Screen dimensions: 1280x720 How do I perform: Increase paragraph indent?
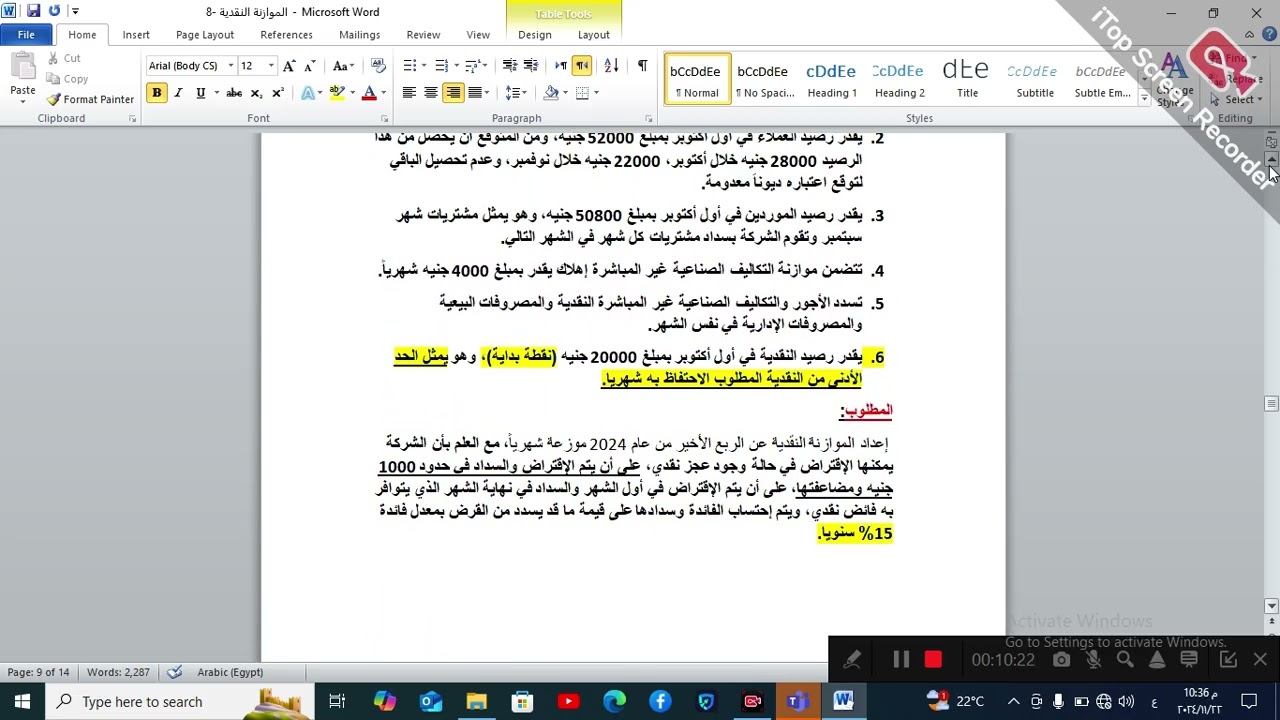[x=532, y=66]
